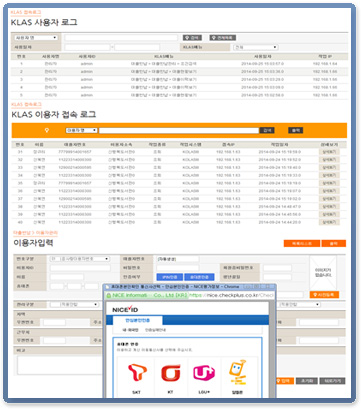Open search-field dropdown in KLAS 사용자 로그

tap(36, 38)
